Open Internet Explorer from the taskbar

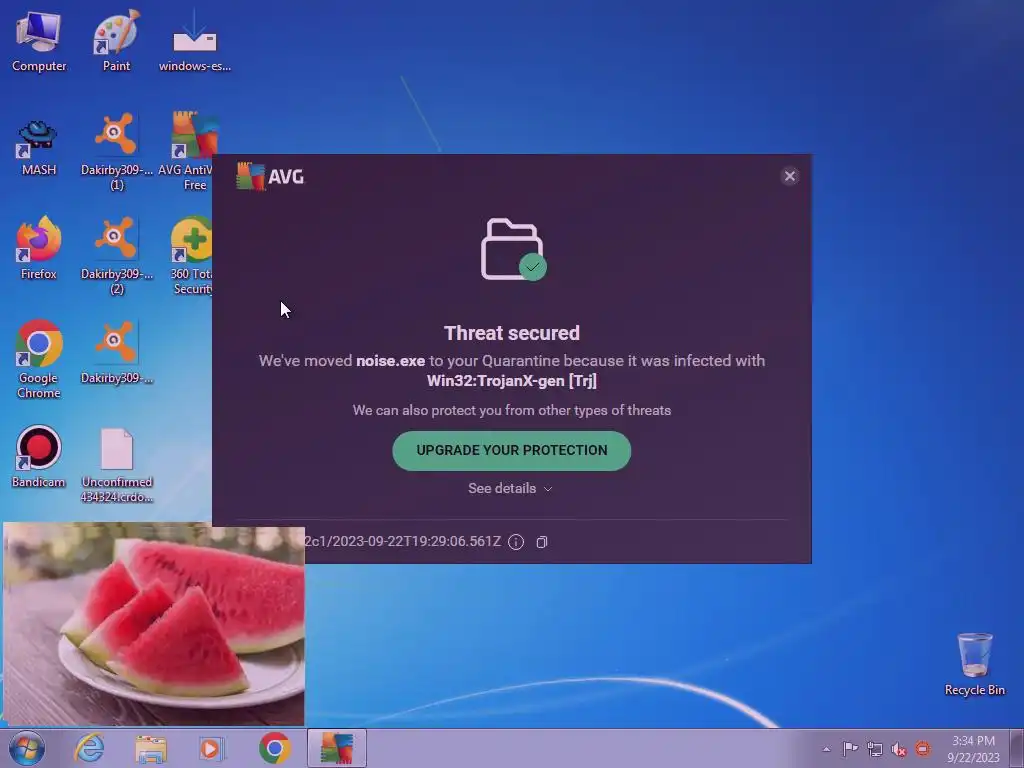89,748
